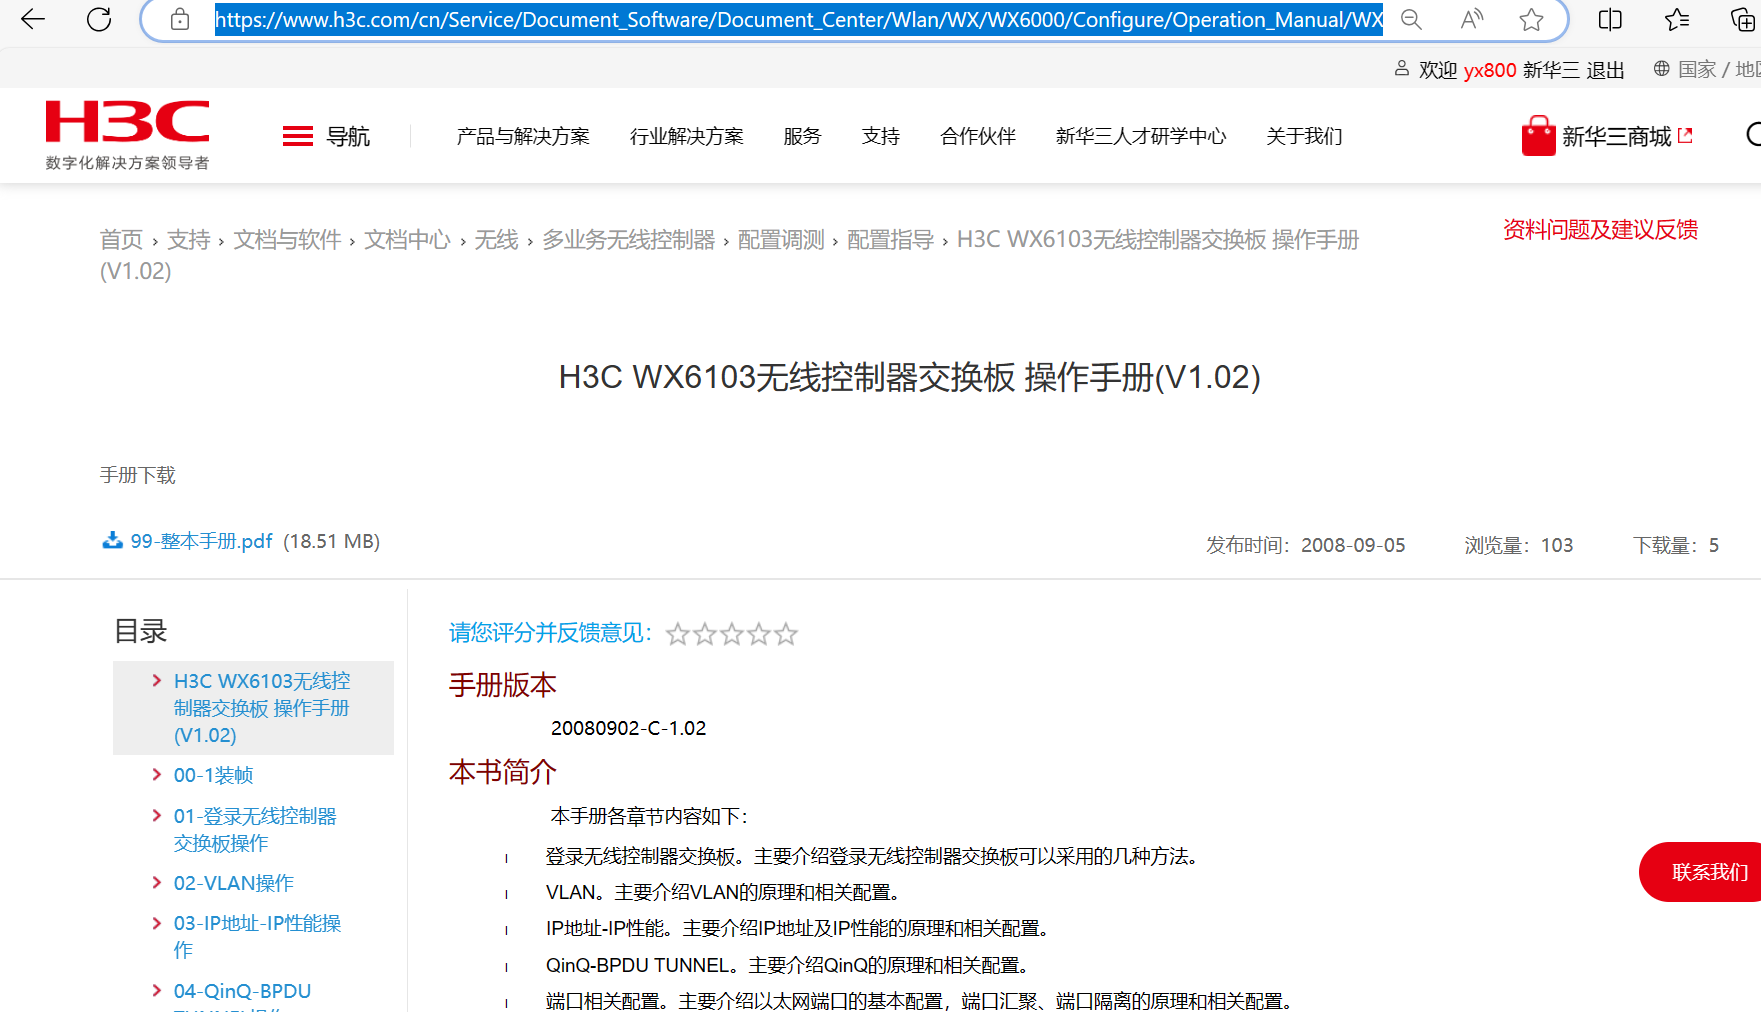Bookmark this page with the star icon

coord(1531,19)
